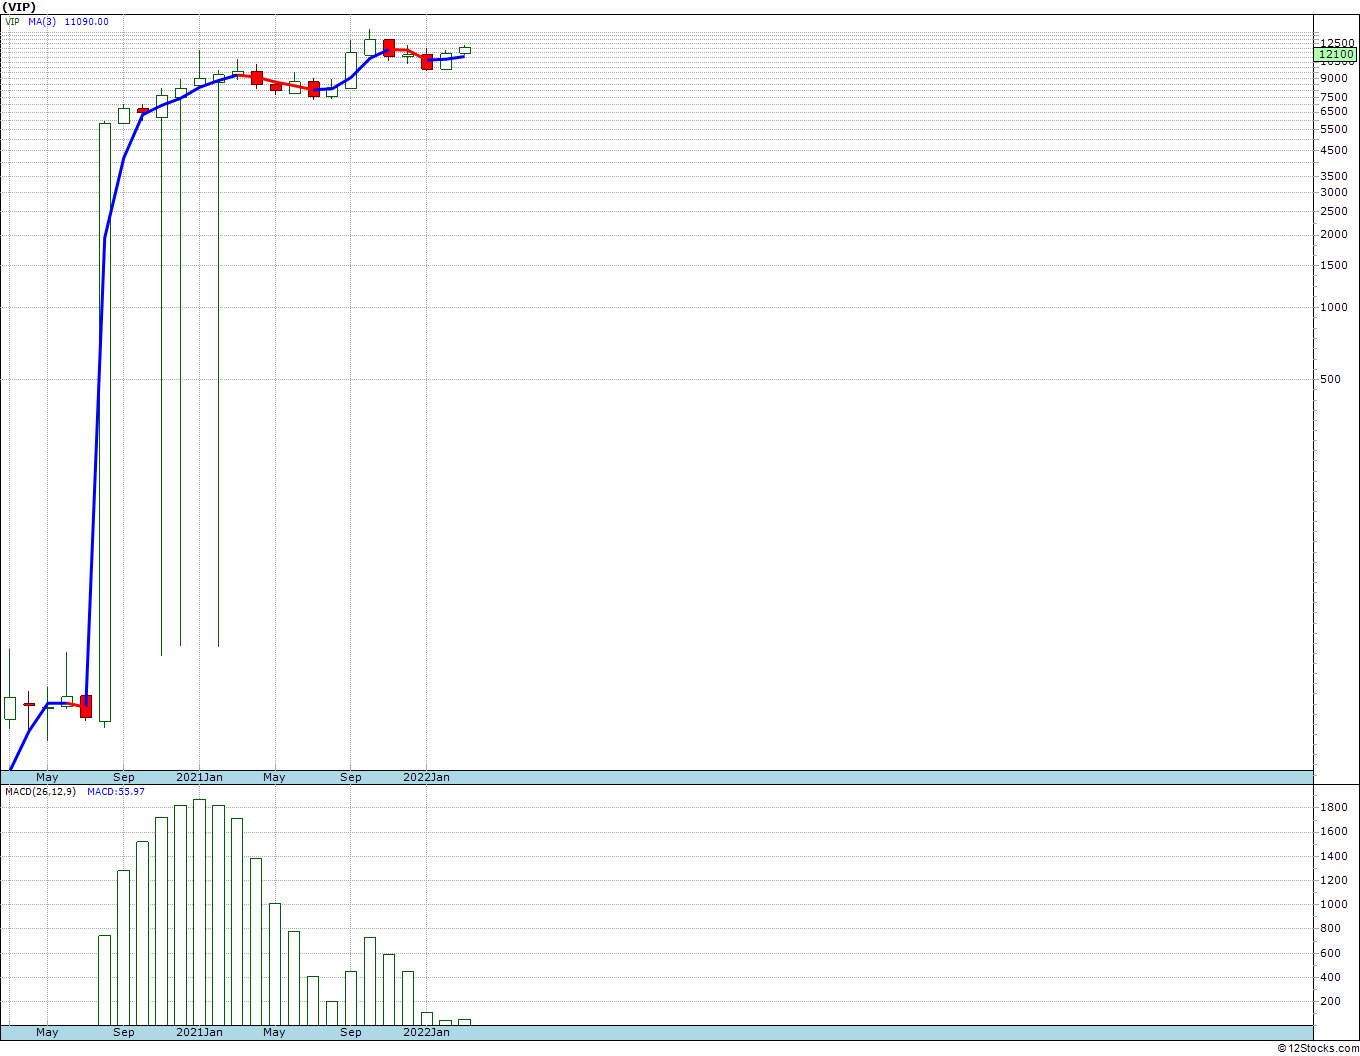Click the 1800 MACD axis label
Image resolution: width=1360 pixels, height=1056 pixels.
(1332, 808)
